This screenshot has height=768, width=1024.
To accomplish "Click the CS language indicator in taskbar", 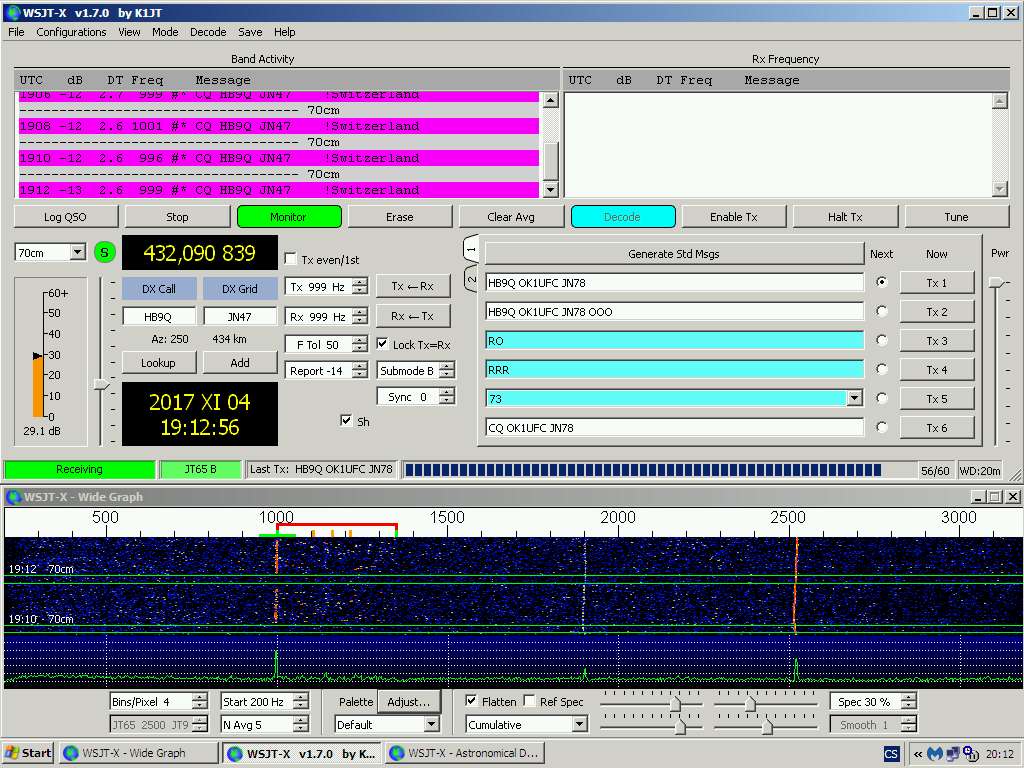I will (x=891, y=754).
